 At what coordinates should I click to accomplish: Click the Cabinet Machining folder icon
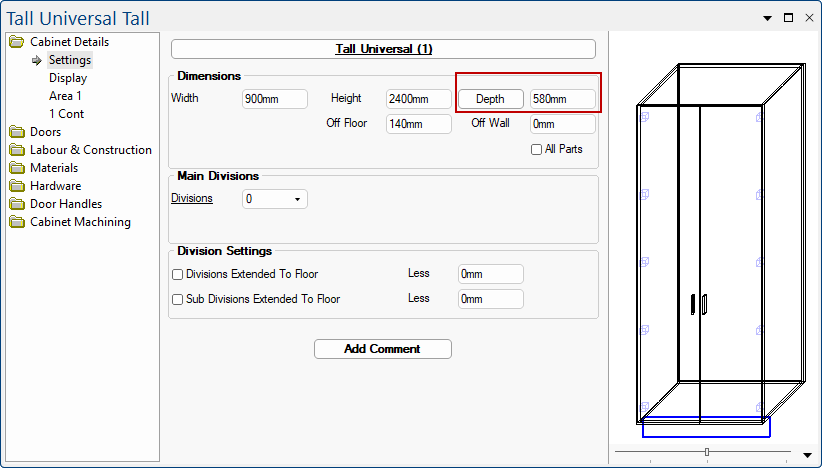point(16,222)
